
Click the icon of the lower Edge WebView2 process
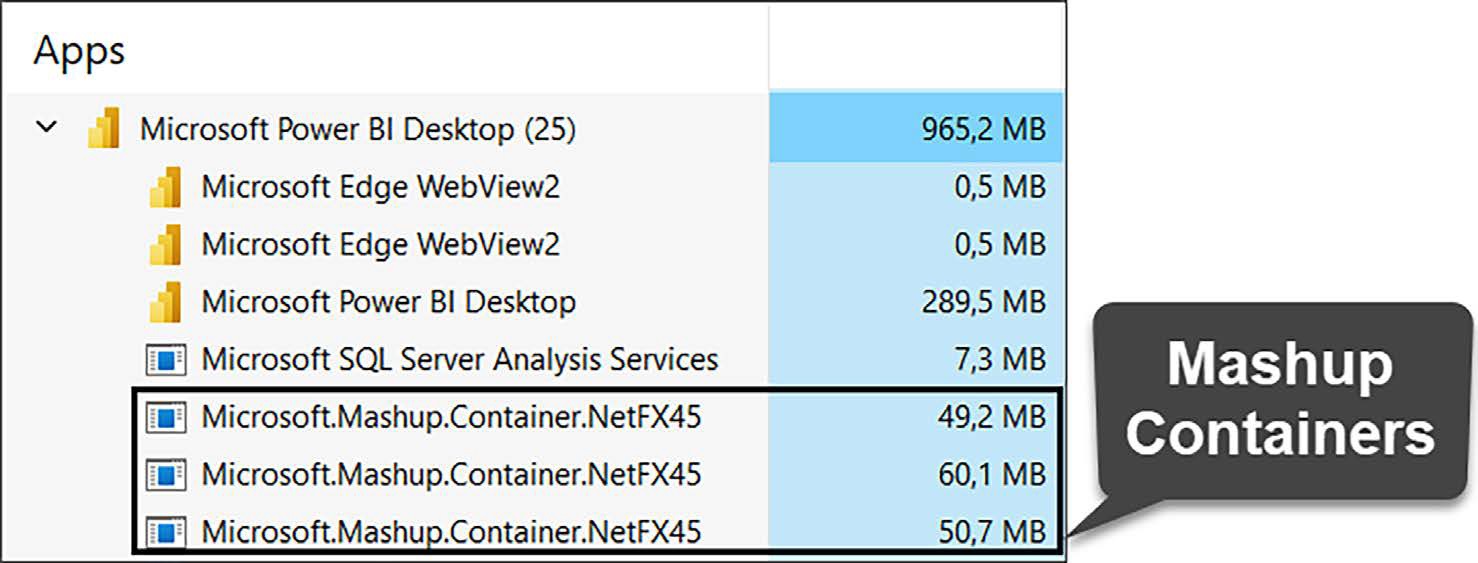click(x=165, y=245)
